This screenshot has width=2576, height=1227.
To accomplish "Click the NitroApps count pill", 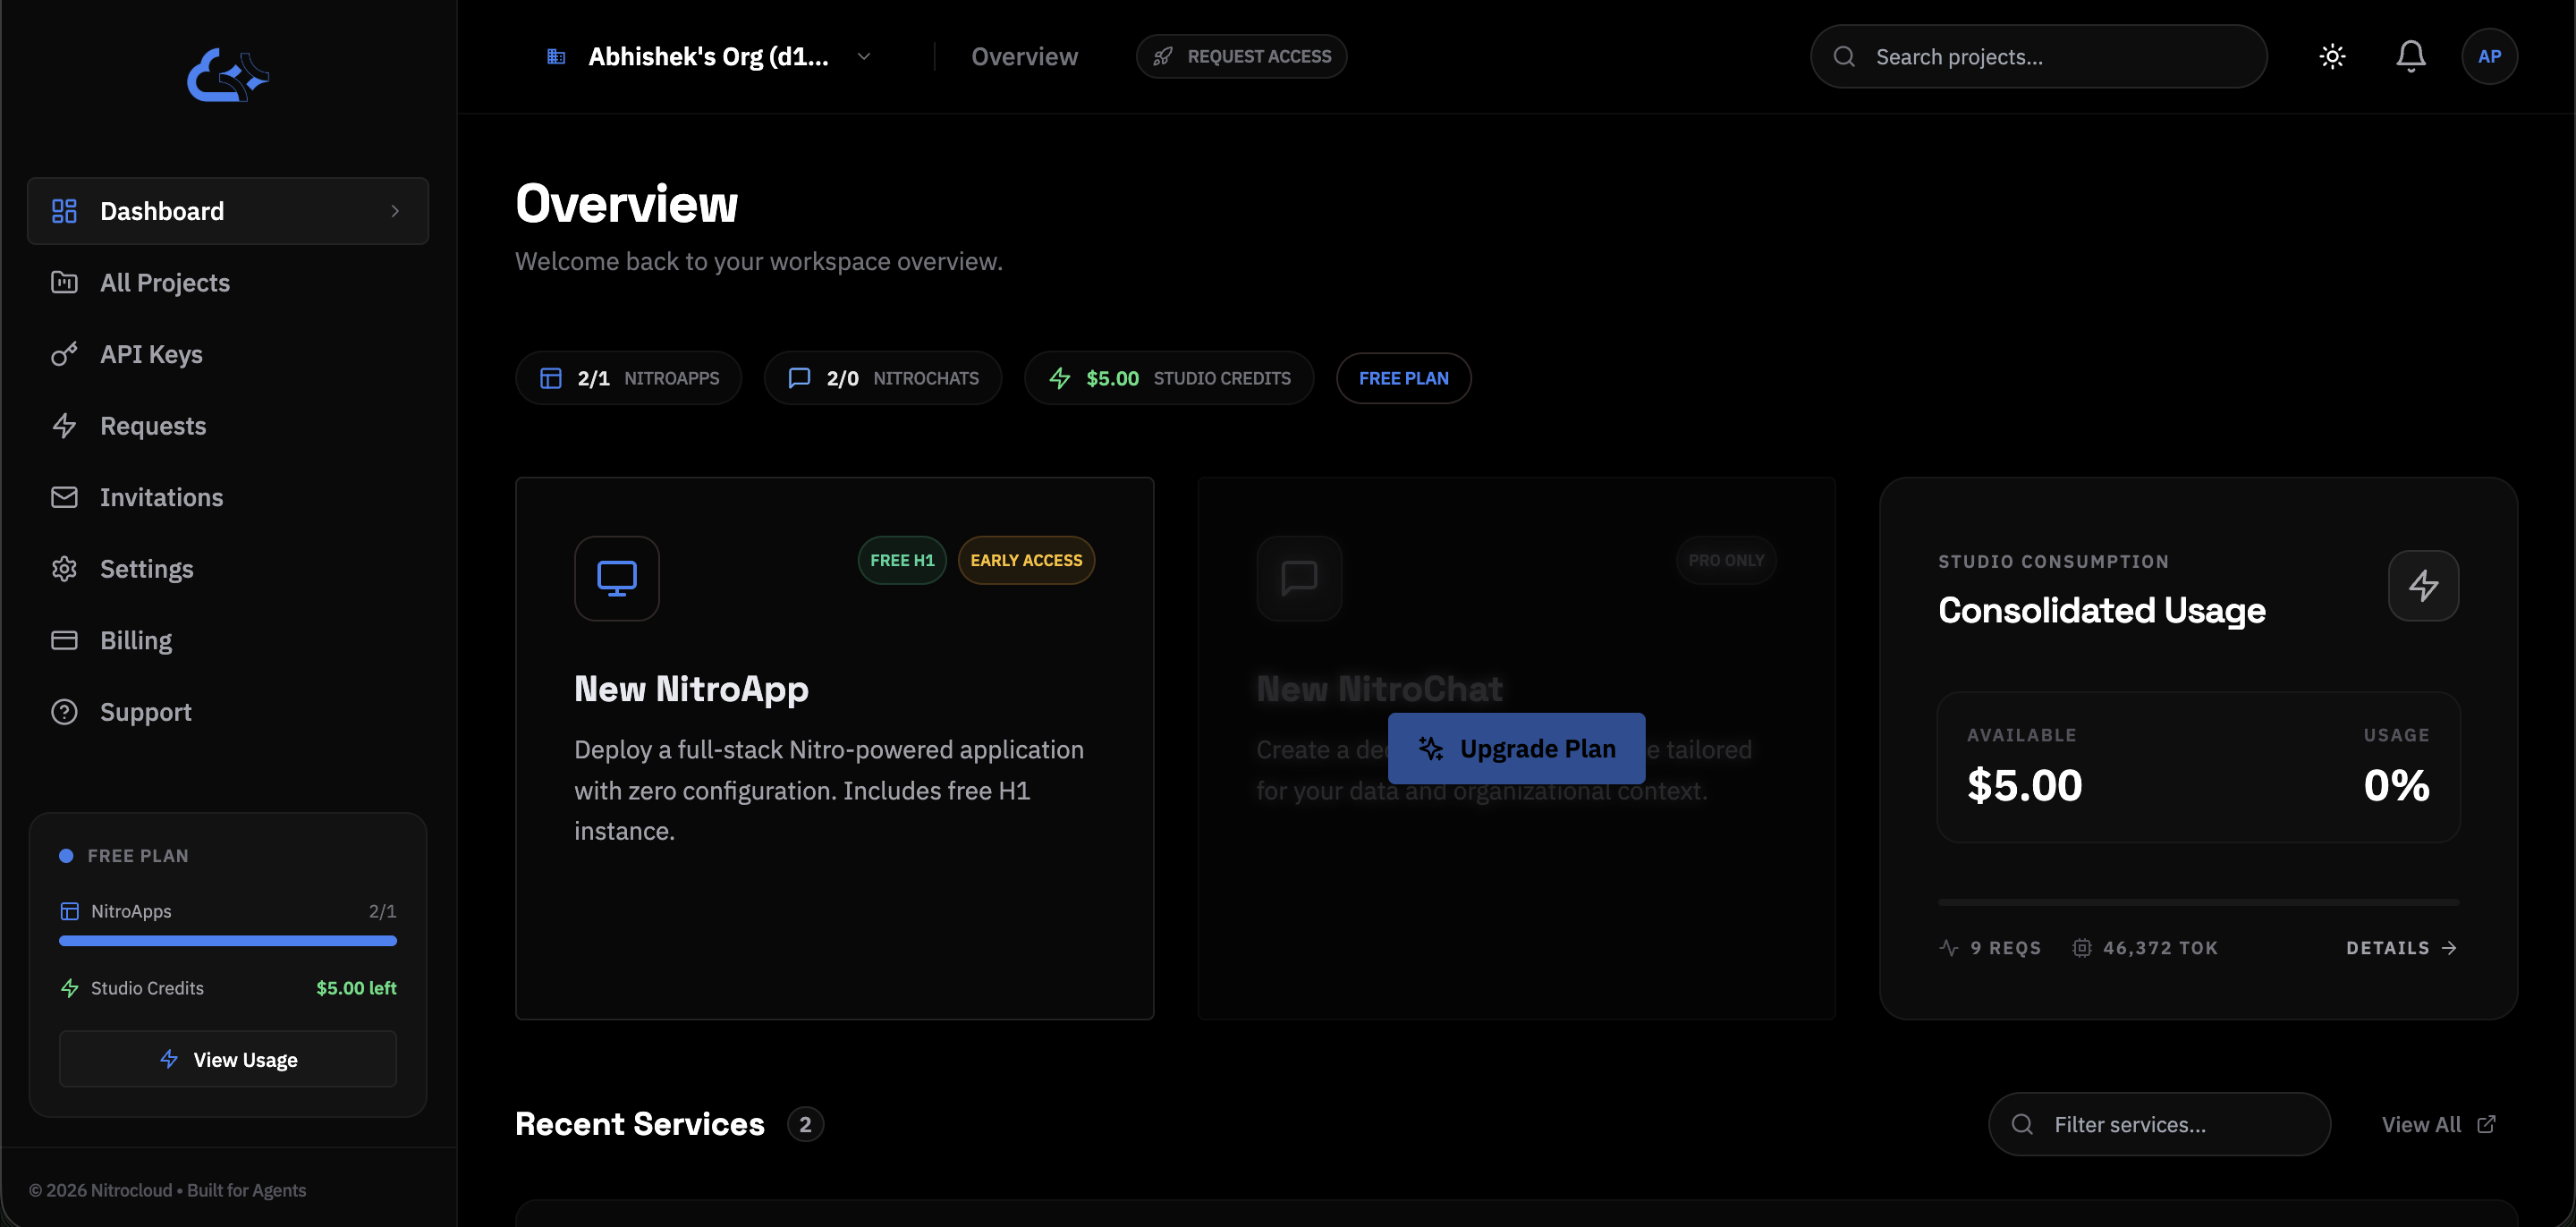I will click(x=629, y=378).
